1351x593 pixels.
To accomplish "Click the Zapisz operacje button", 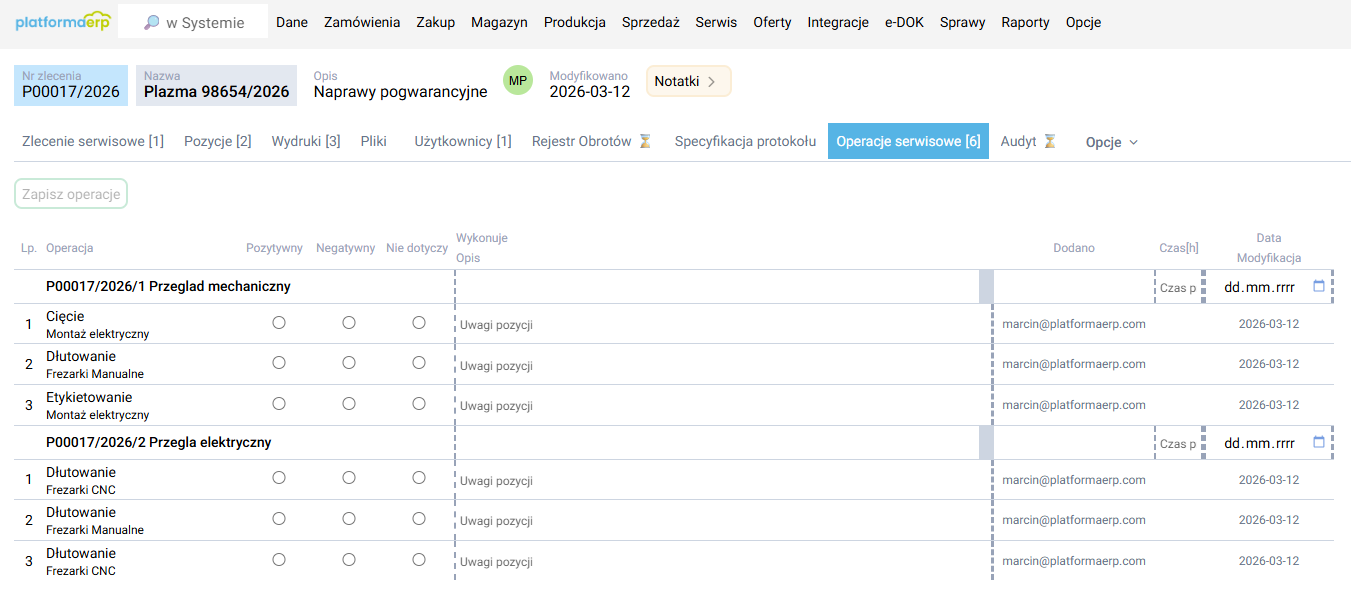I will tap(71, 194).
